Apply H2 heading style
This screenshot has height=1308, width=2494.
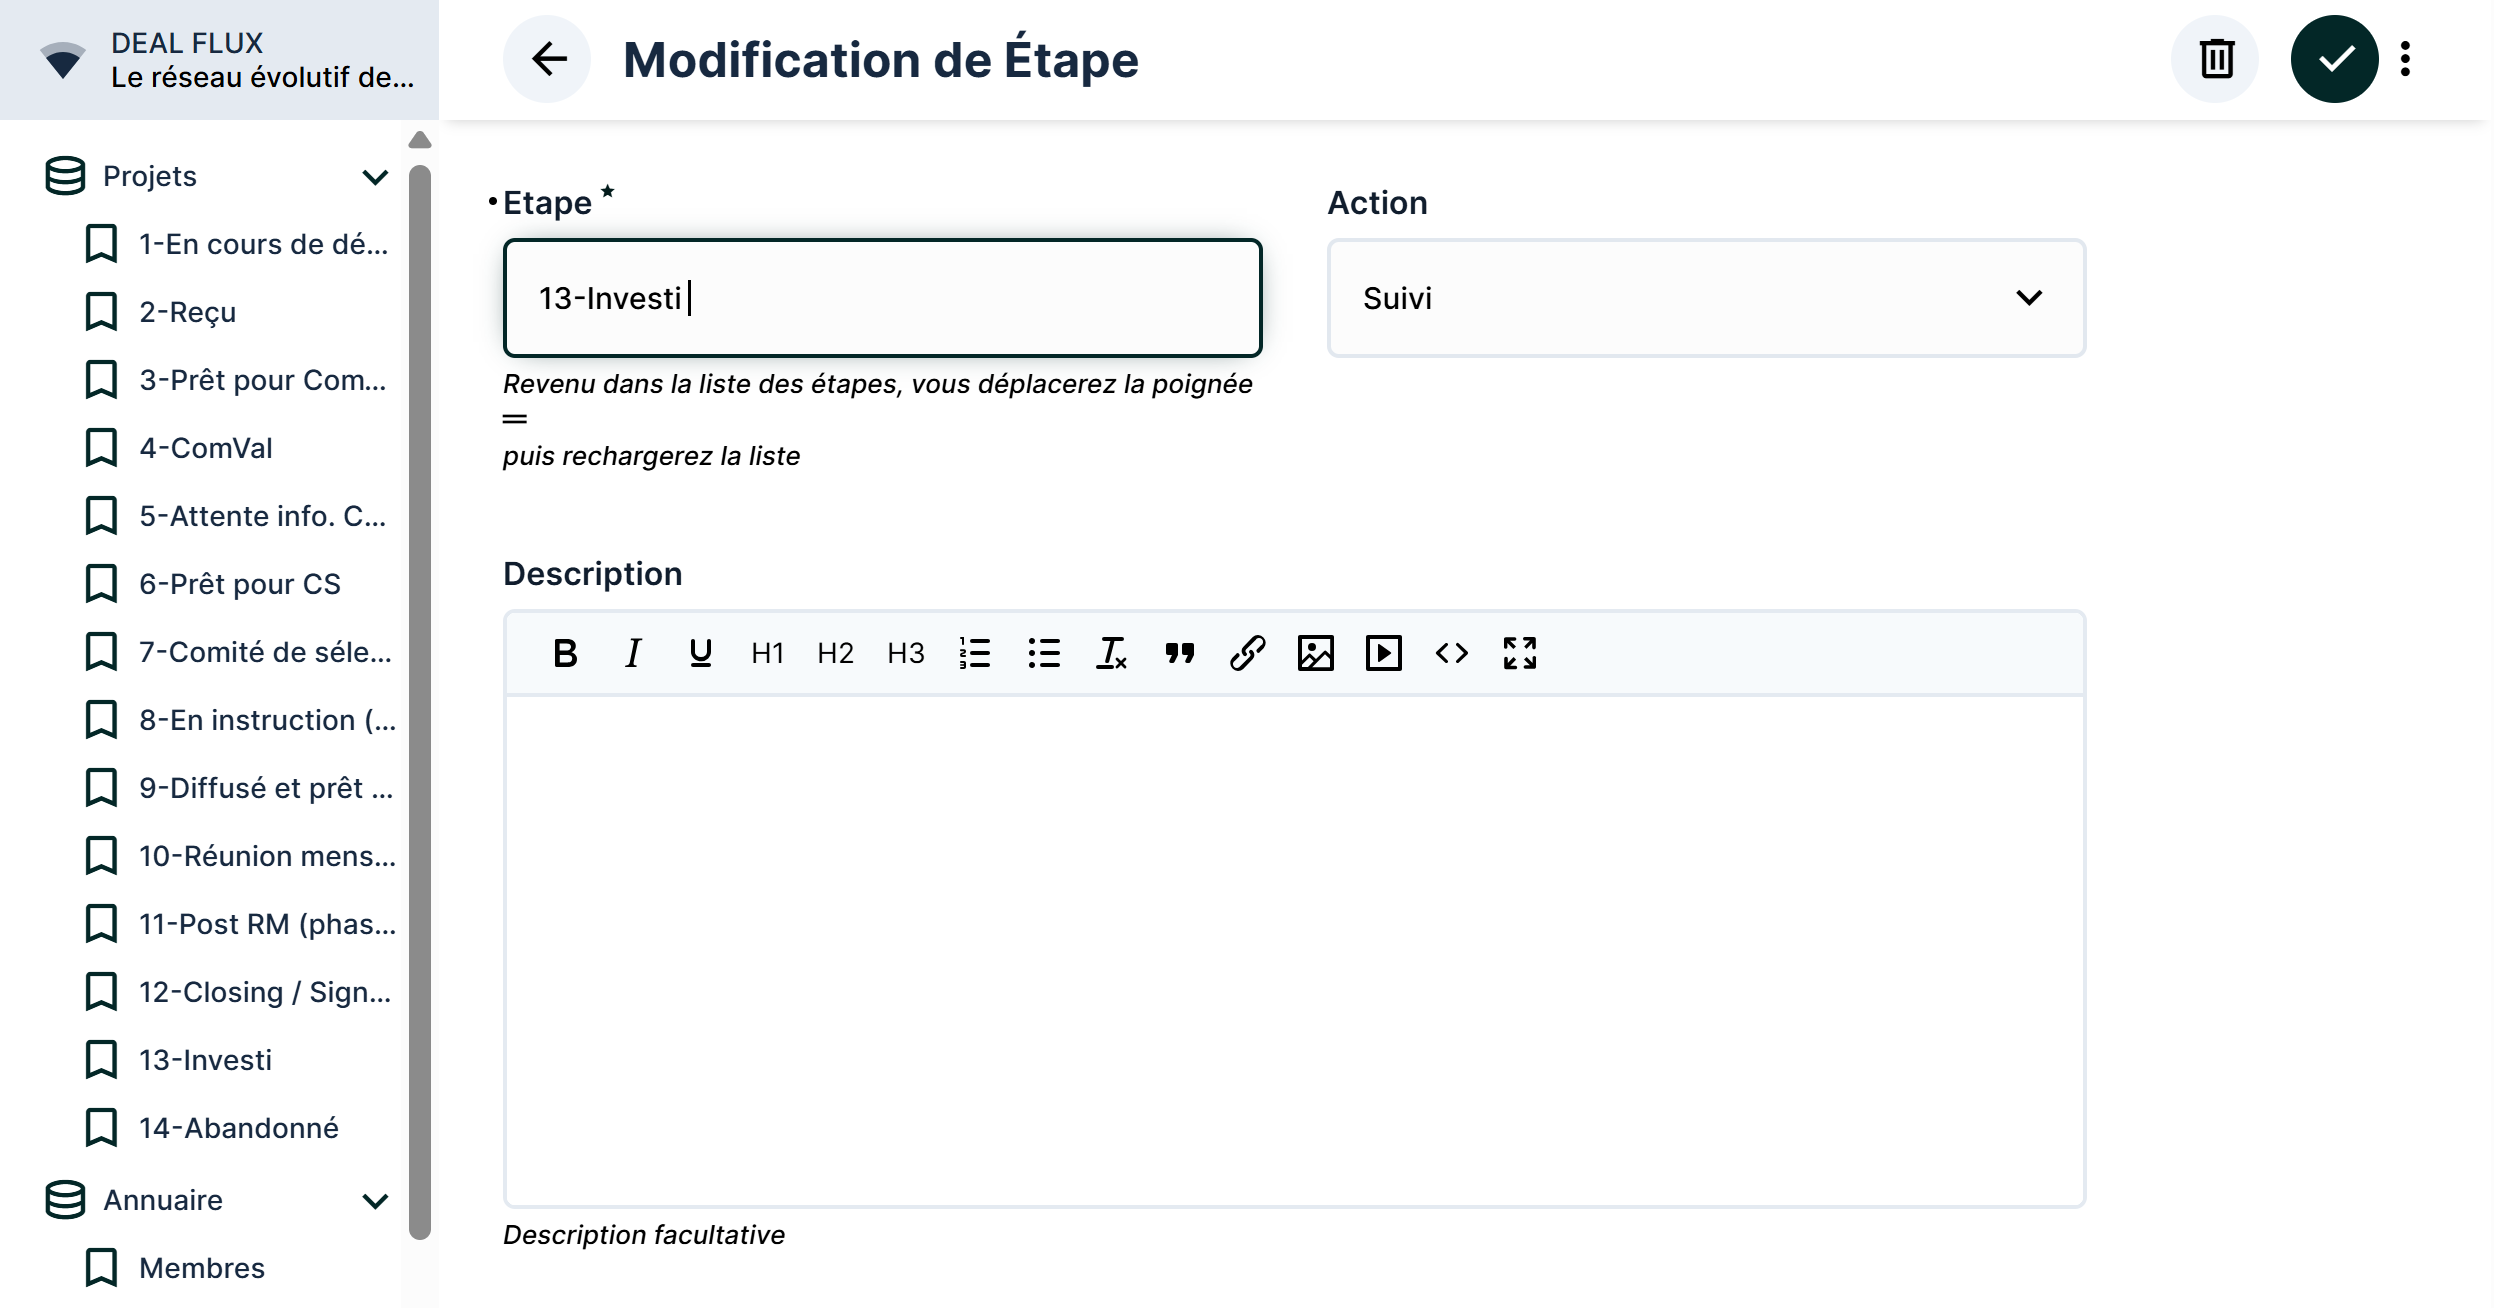click(x=836, y=653)
